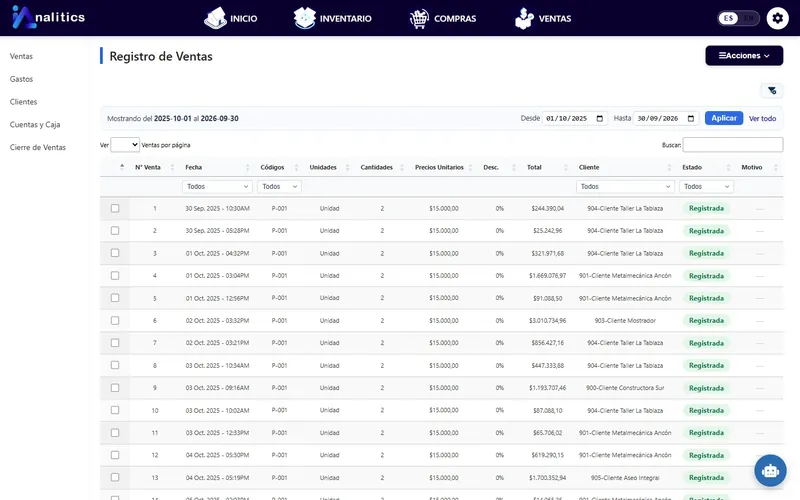Click the clear filters funnel icon
The width and height of the screenshot is (800, 500).
pyautogui.click(x=772, y=91)
